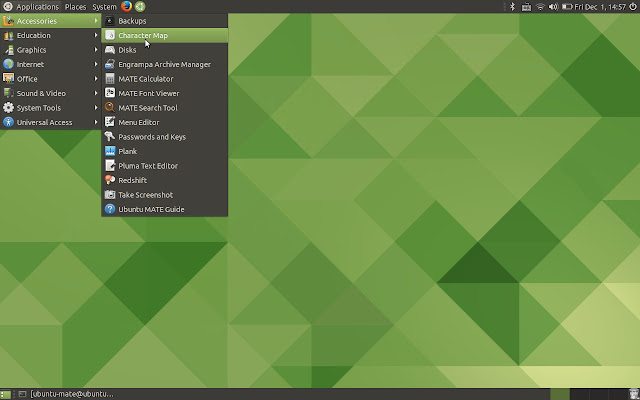The width and height of the screenshot is (640, 400).
Task: Launch Character Map
Action: coord(164,36)
